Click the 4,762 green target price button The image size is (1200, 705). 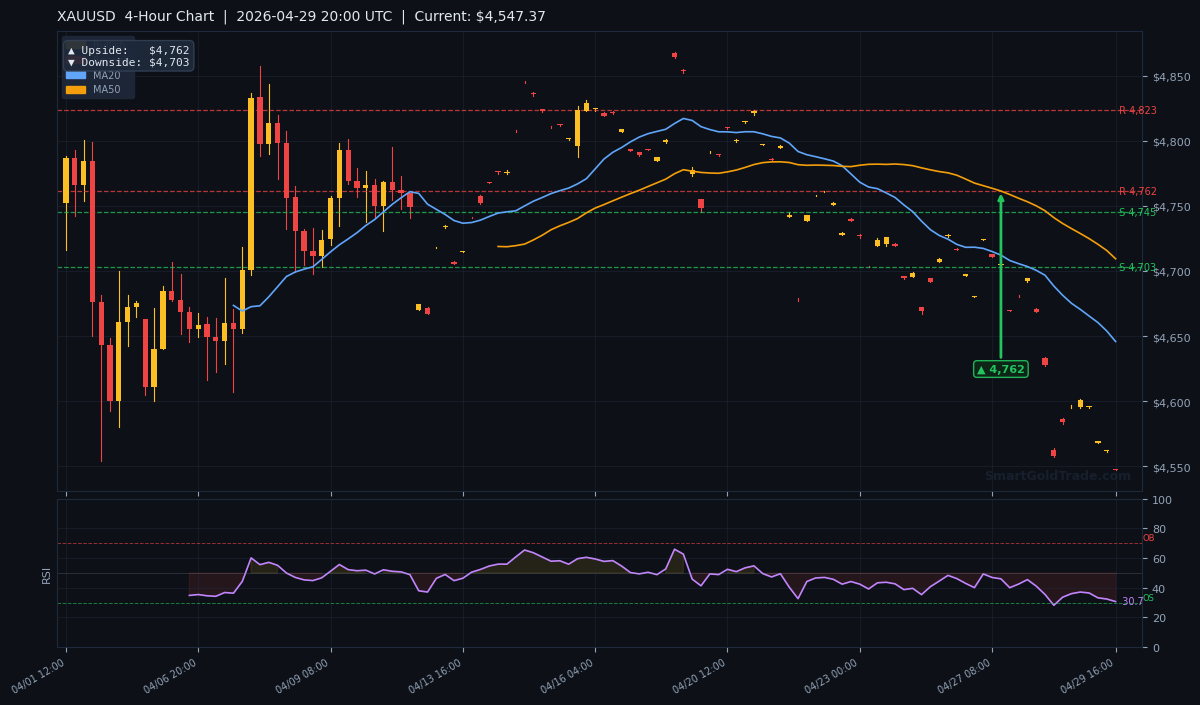coord(1001,369)
